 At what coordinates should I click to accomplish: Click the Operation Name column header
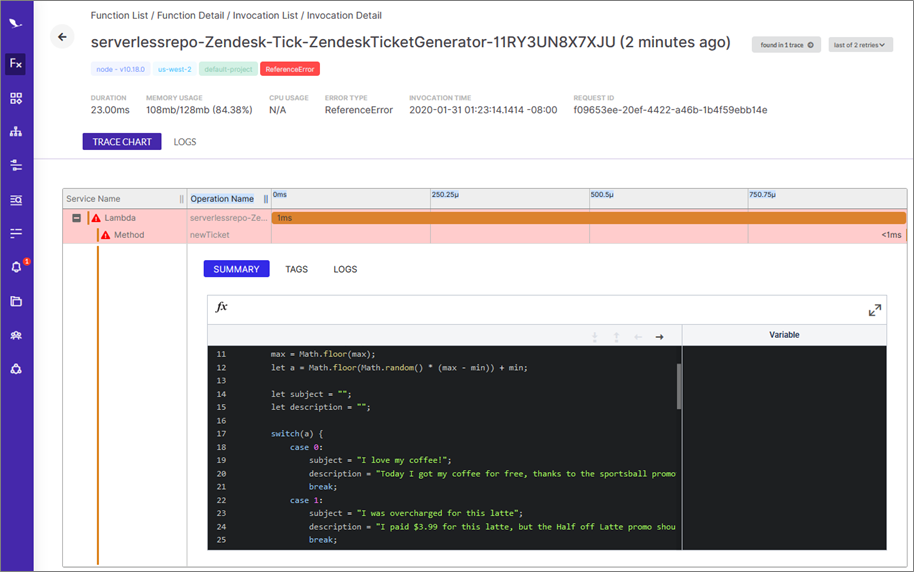pyautogui.click(x=222, y=199)
